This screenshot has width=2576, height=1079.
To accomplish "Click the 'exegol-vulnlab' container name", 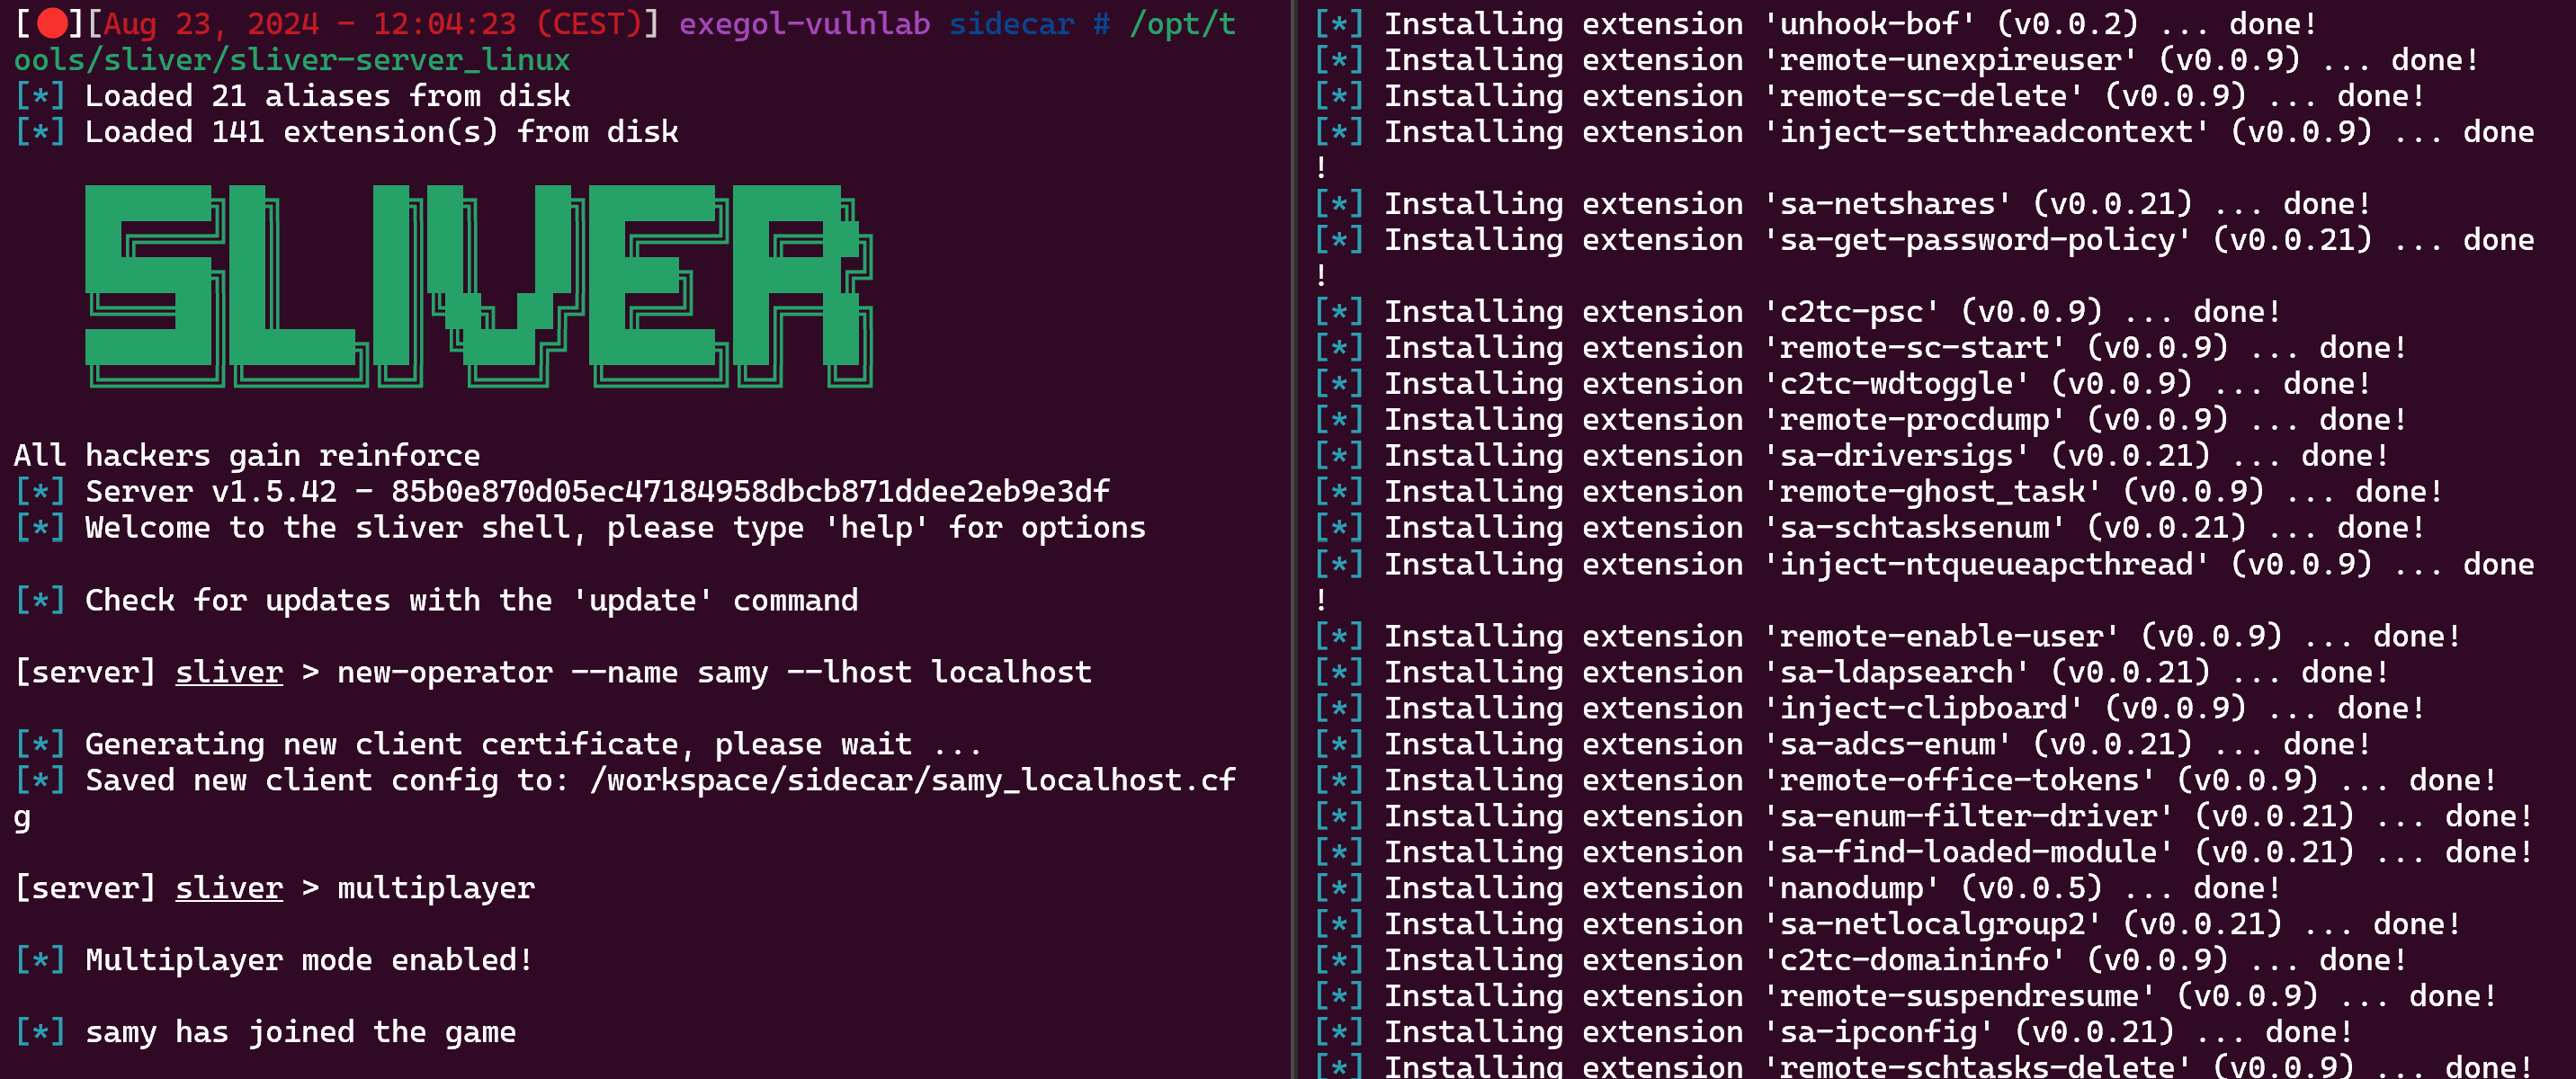I will click(804, 23).
